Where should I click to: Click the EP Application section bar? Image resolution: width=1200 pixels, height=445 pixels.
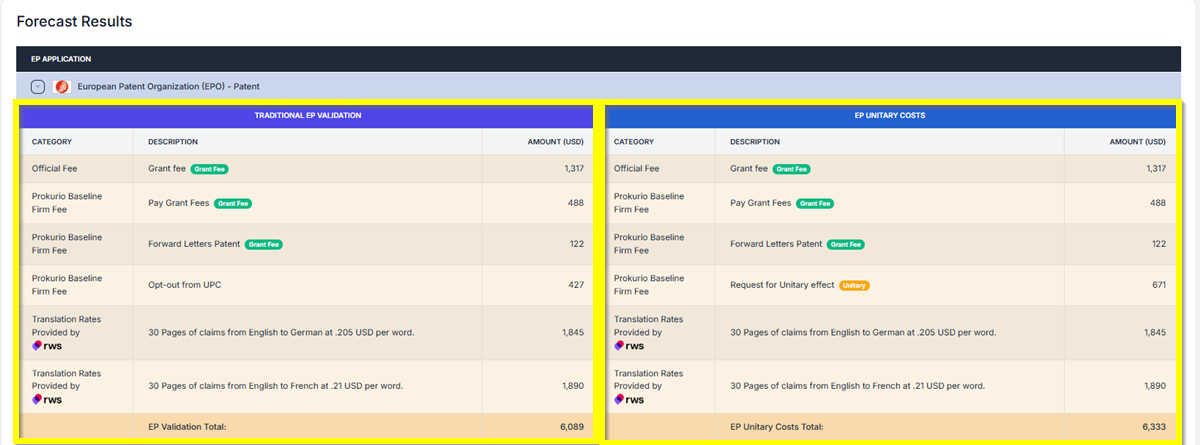point(599,59)
